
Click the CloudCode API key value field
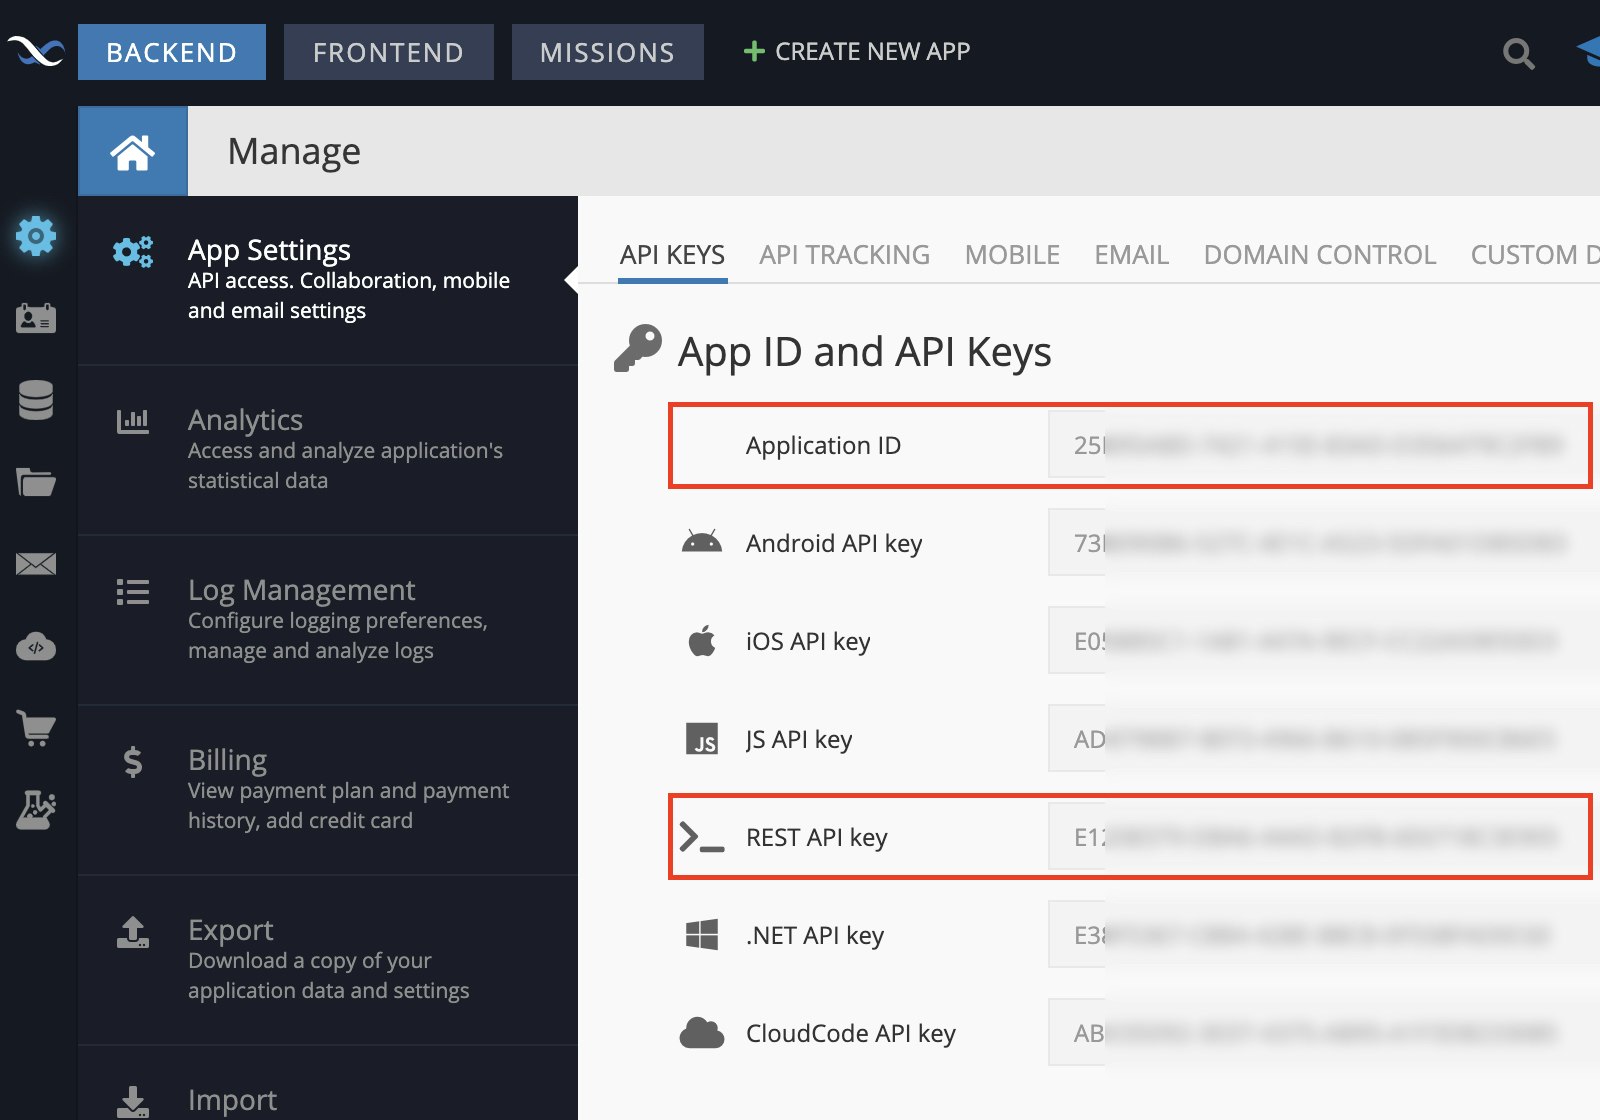(1324, 1032)
